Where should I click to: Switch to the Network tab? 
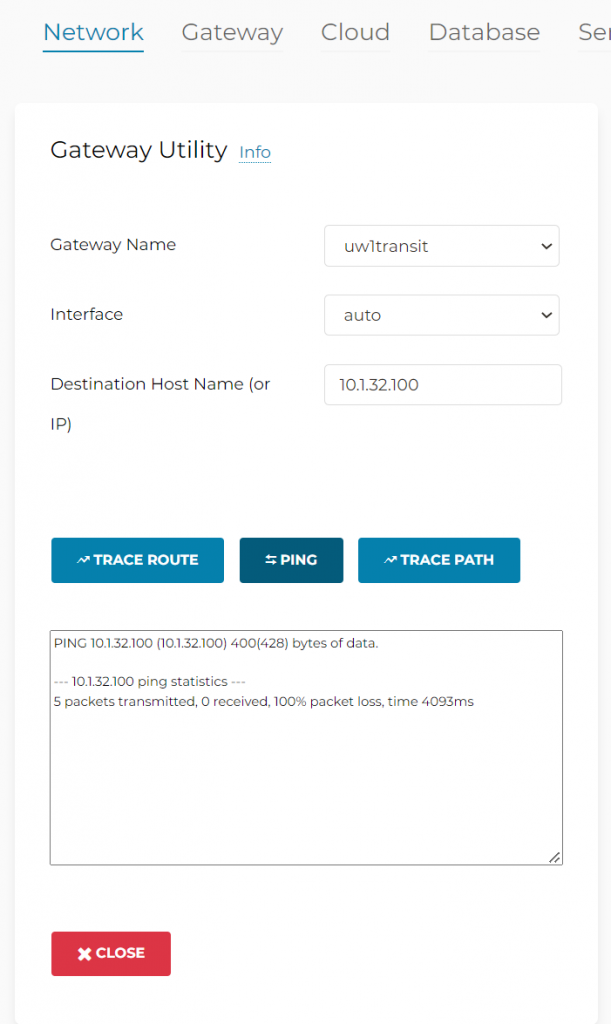click(93, 32)
